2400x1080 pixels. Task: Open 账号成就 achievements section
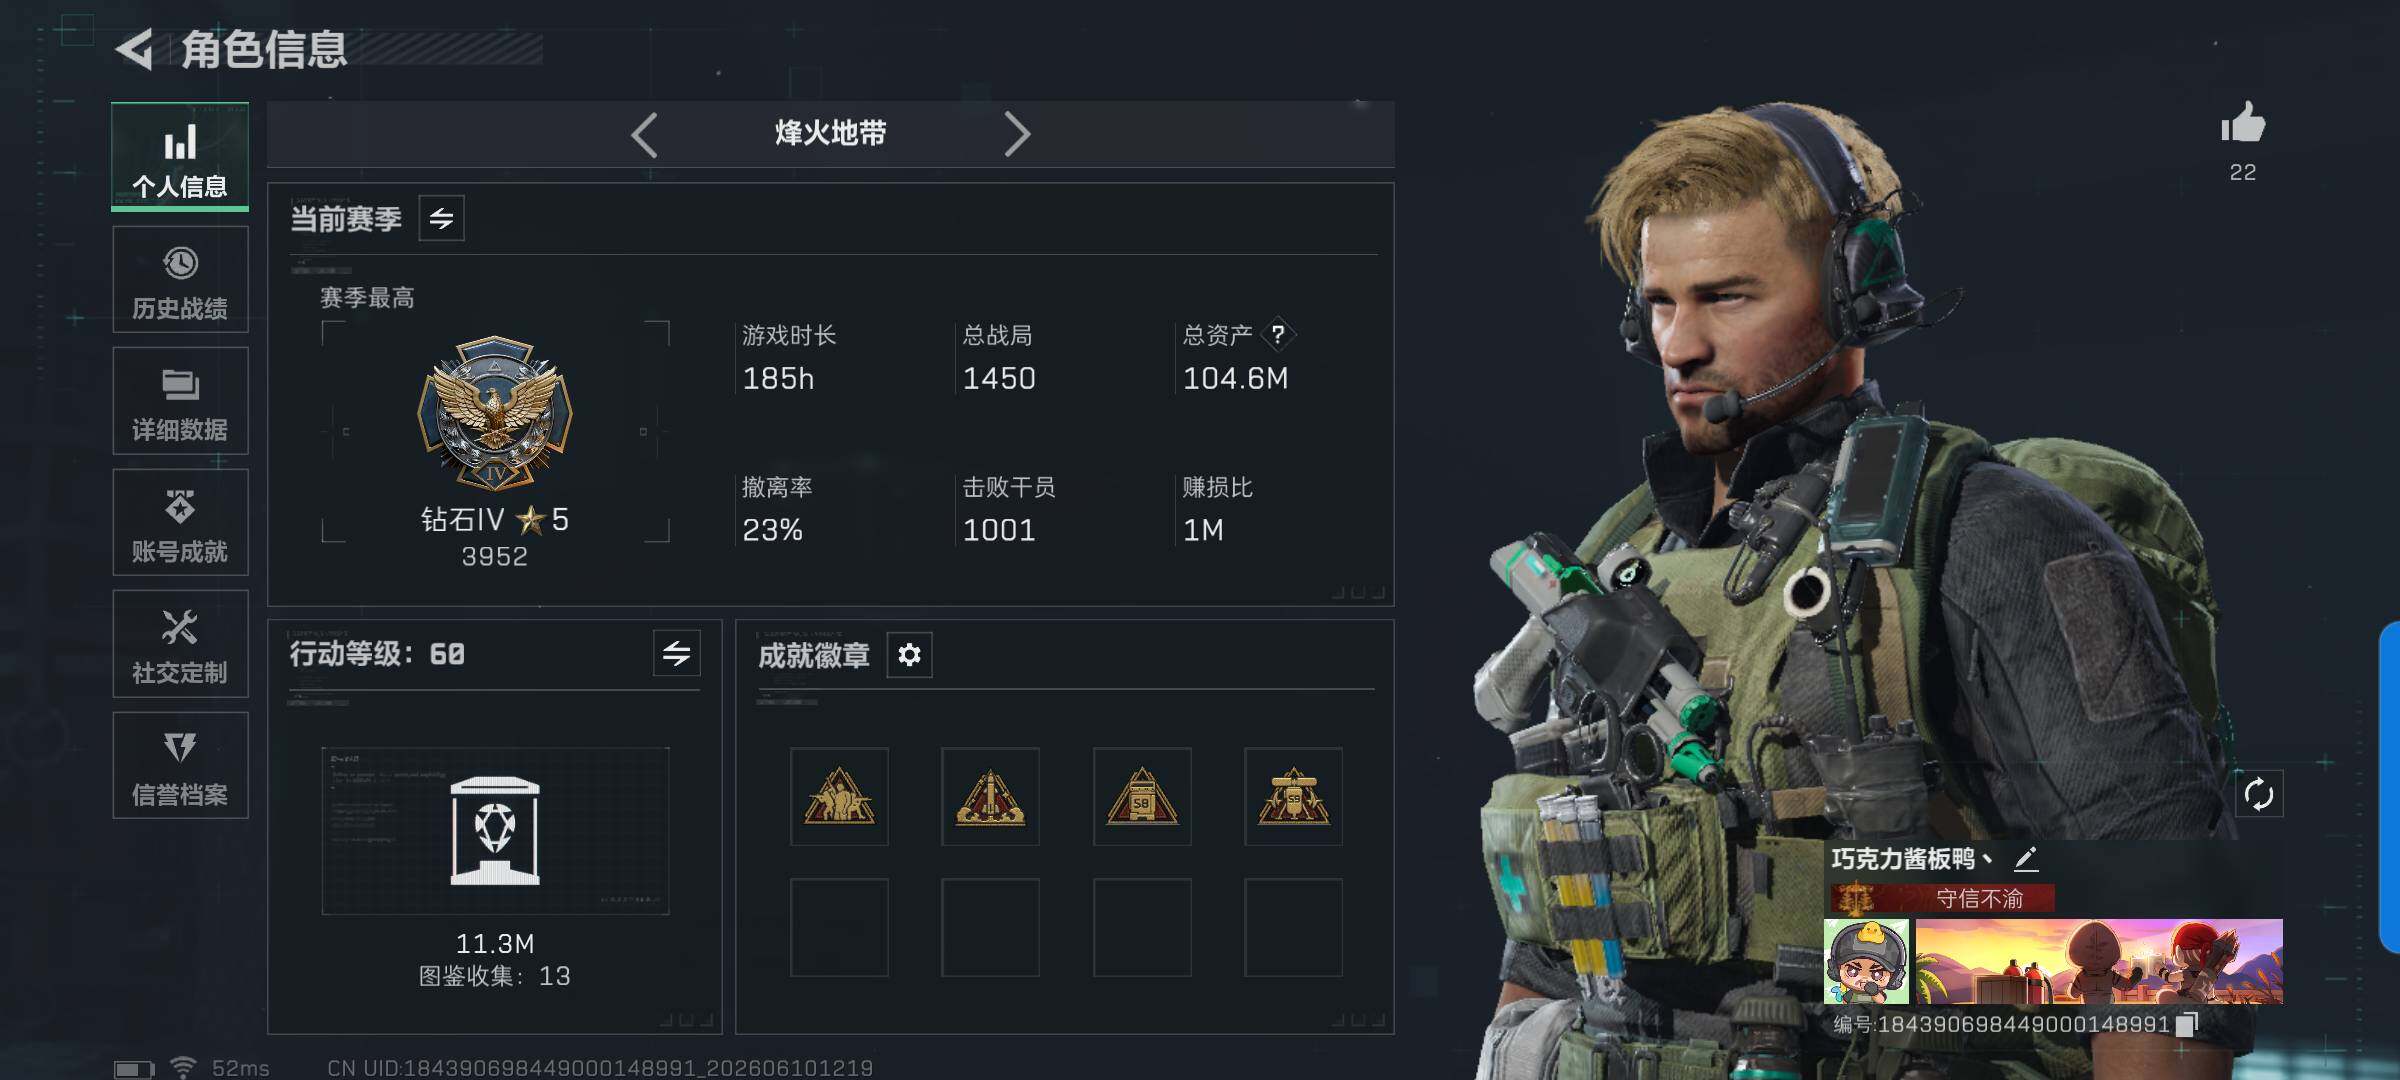point(180,523)
